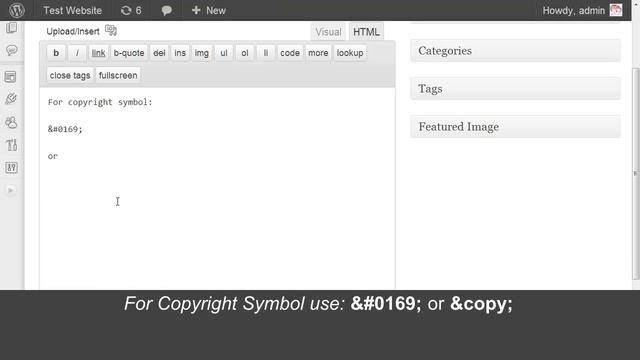Viewport: 640px width, 360px height.
Task: Switch to the HTML editor tab
Action: pos(366,32)
